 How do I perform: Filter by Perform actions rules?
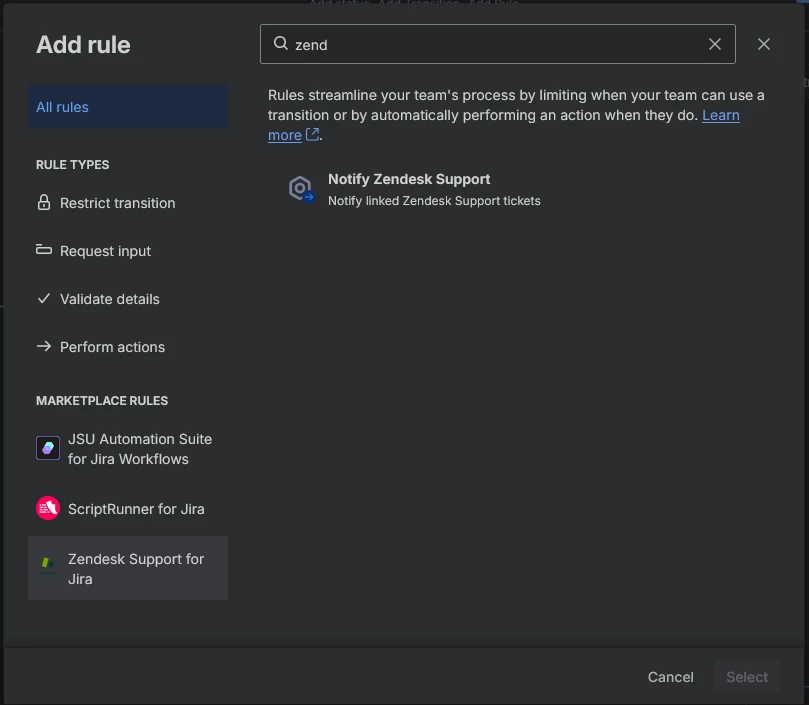[x=112, y=347]
